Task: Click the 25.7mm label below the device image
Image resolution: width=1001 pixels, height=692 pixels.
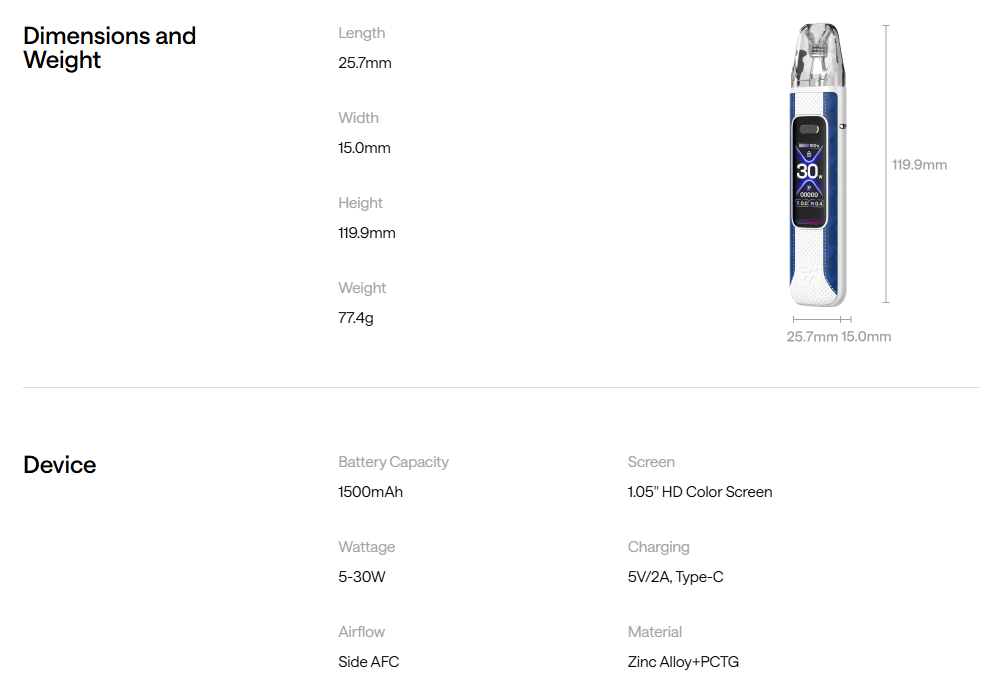Action: [x=812, y=337]
